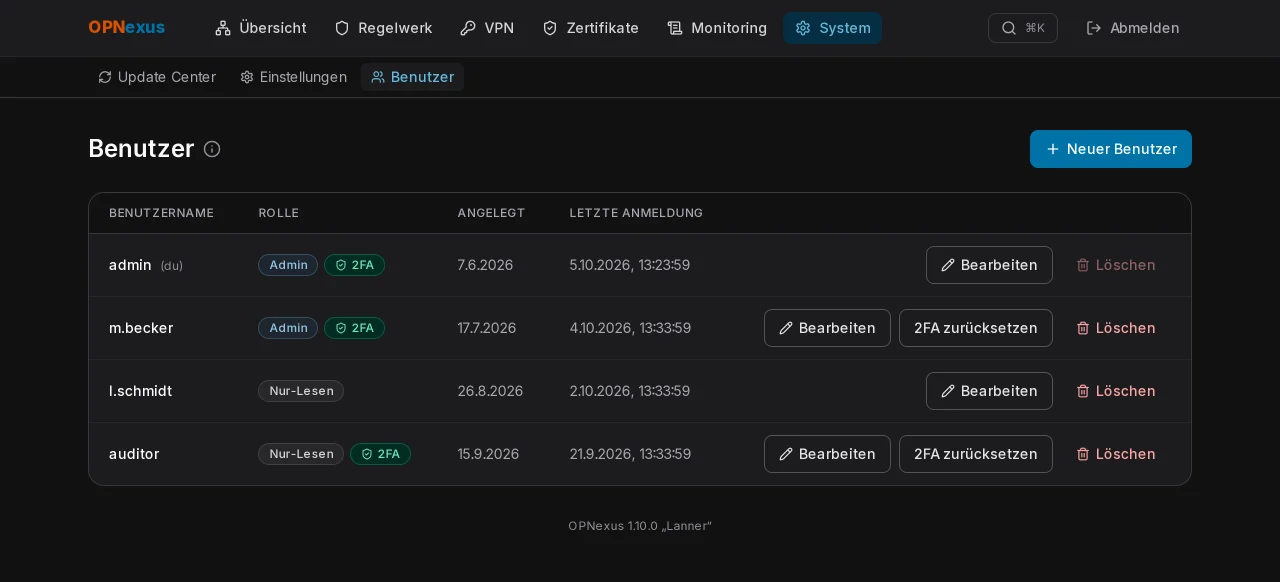Click the Rolle column header
The height and width of the screenshot is (582, 1280).
click(x=279, y=213)
